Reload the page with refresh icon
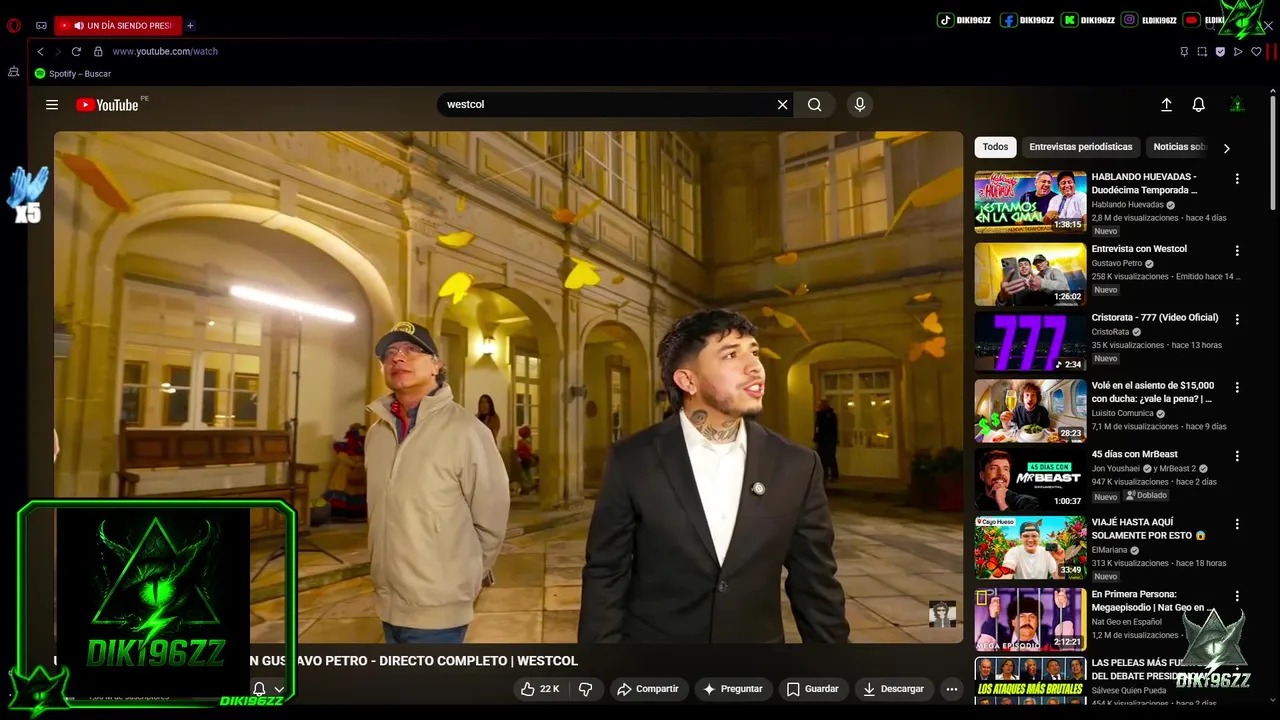1280x720 pixels. pos(76,51)
